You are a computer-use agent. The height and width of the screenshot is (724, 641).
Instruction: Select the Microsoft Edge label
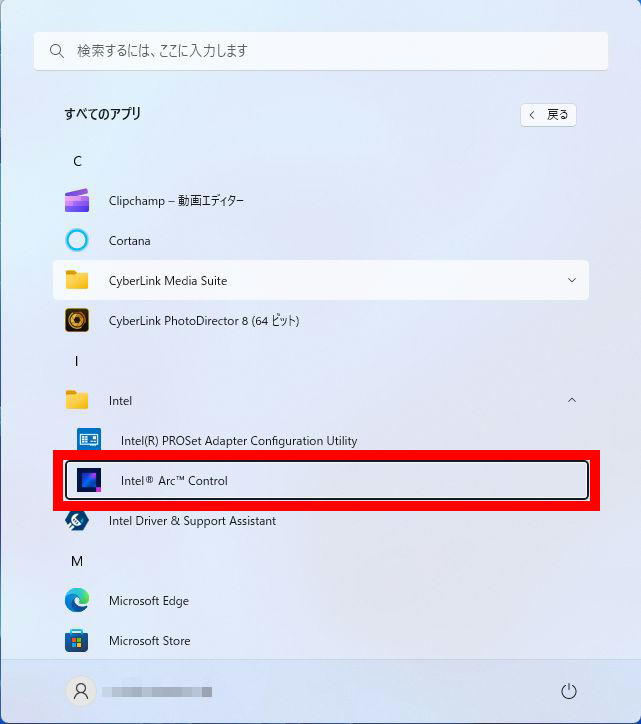(149, 601)
